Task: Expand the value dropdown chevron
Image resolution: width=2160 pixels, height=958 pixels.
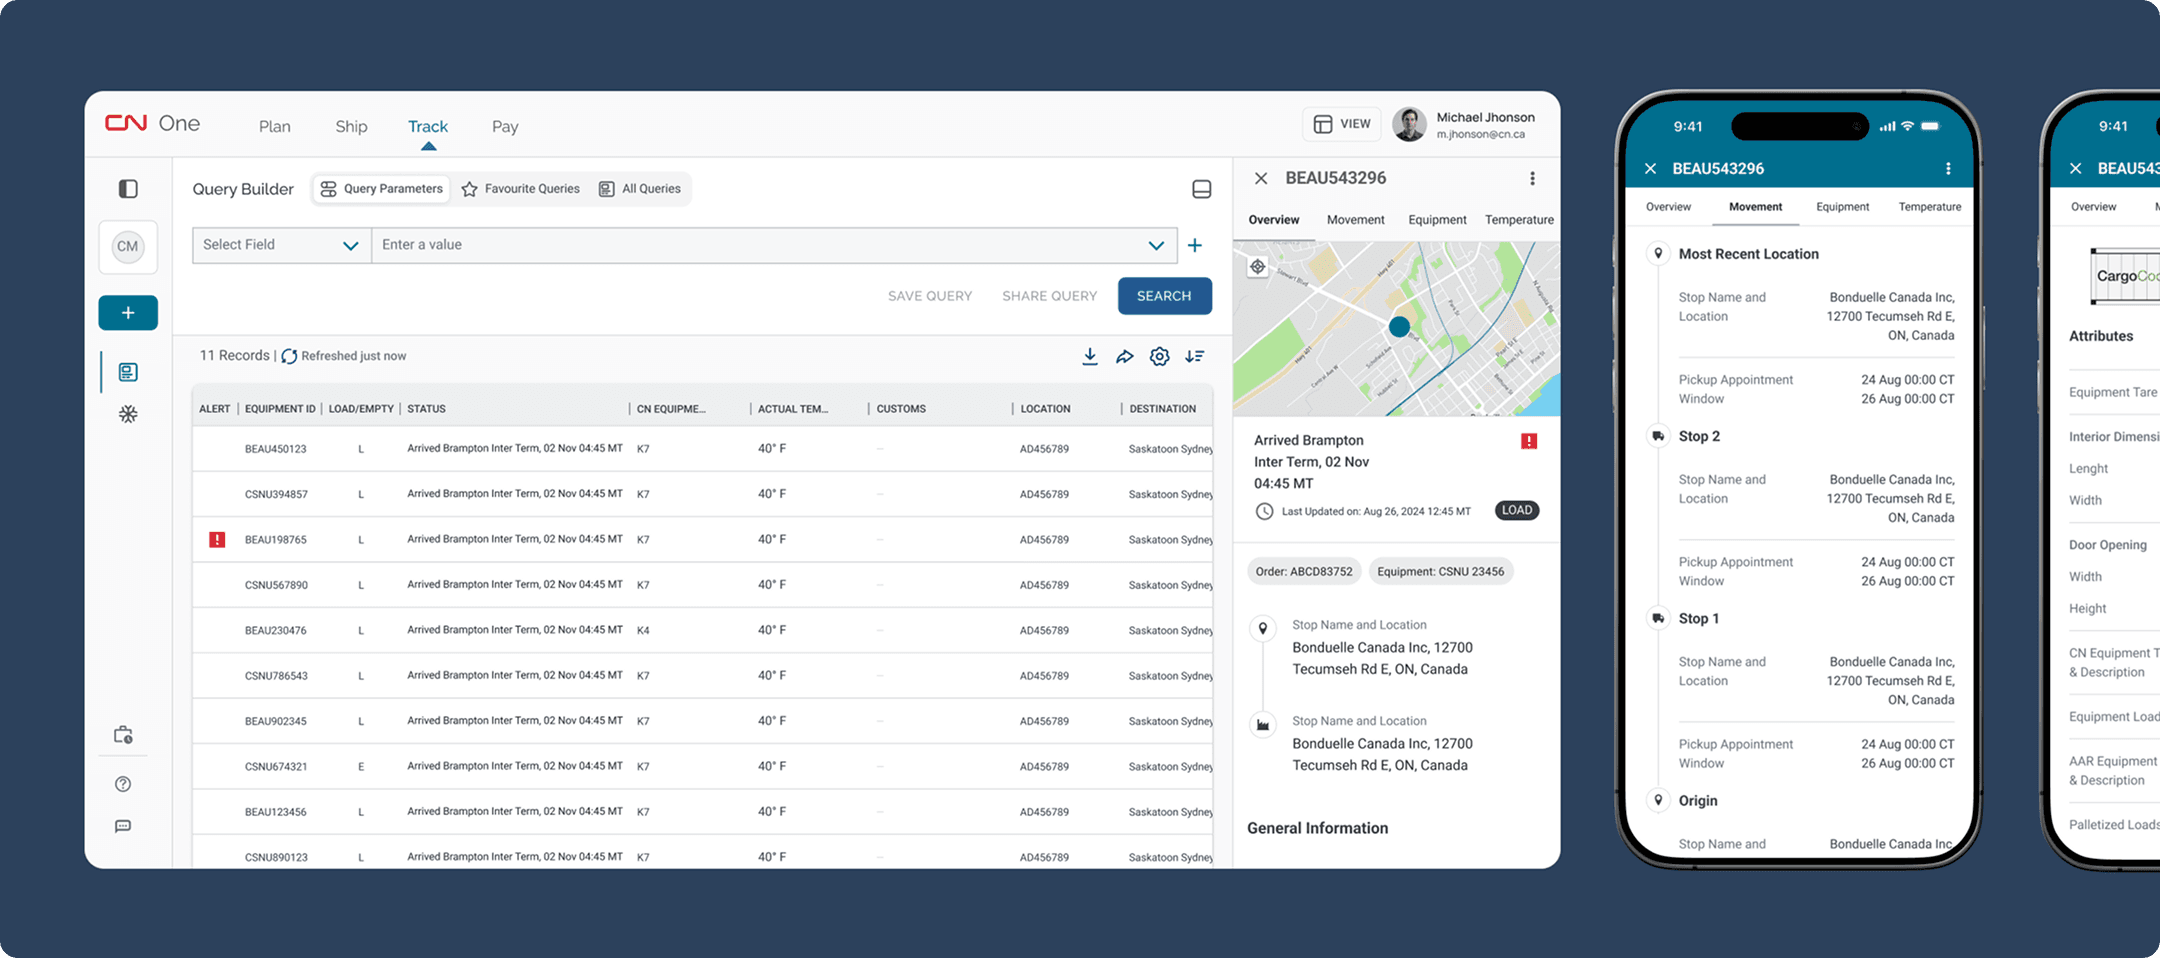Action: pyautogui.click(x=1156, y=245)
